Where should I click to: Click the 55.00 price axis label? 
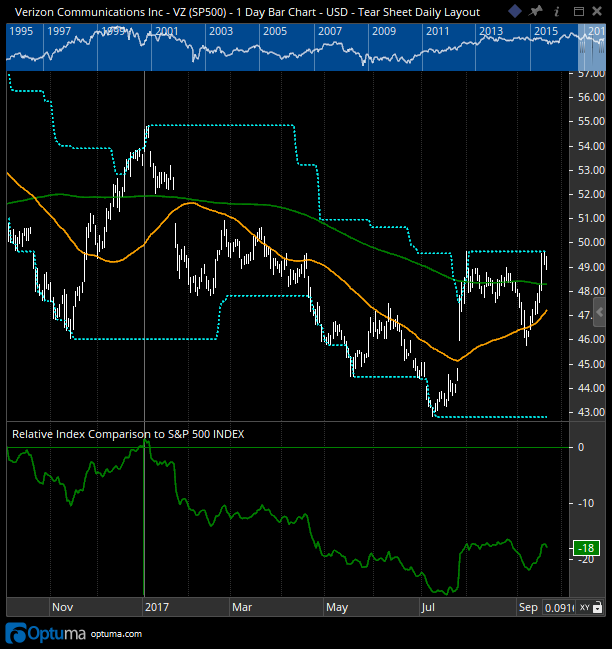point(591,121)
